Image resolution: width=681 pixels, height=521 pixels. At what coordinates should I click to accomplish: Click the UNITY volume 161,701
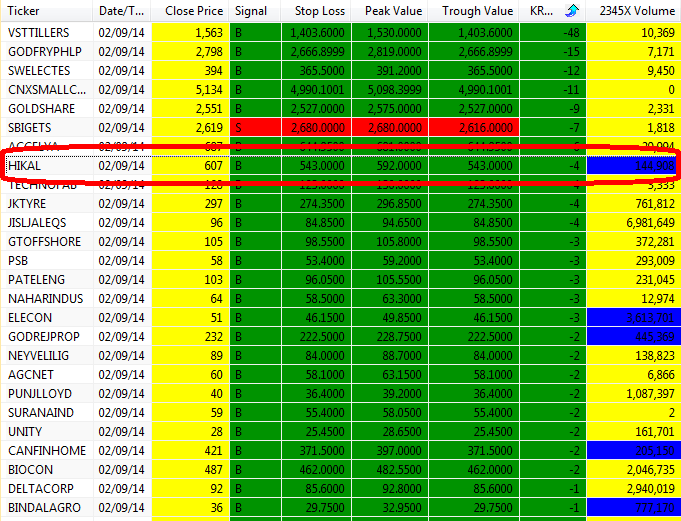click(655, 432)
